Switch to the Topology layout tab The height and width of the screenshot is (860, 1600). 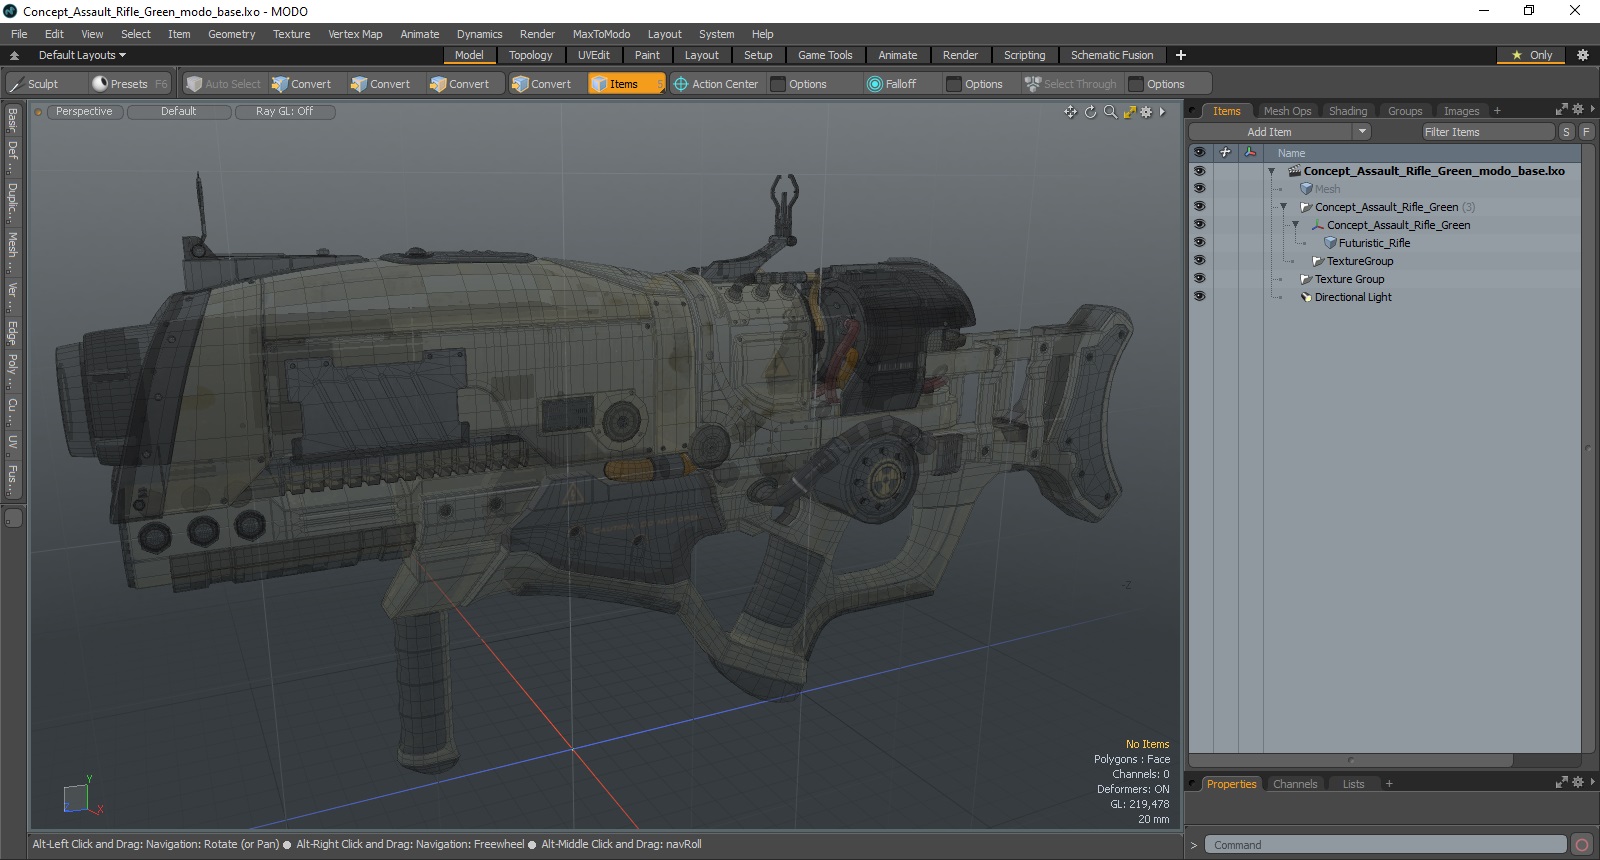tap(530, 55)
